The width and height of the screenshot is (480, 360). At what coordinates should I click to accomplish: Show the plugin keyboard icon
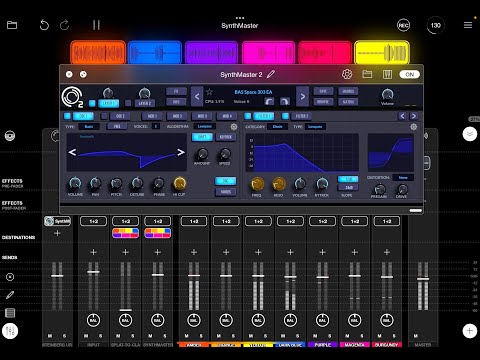pos(387,74)
